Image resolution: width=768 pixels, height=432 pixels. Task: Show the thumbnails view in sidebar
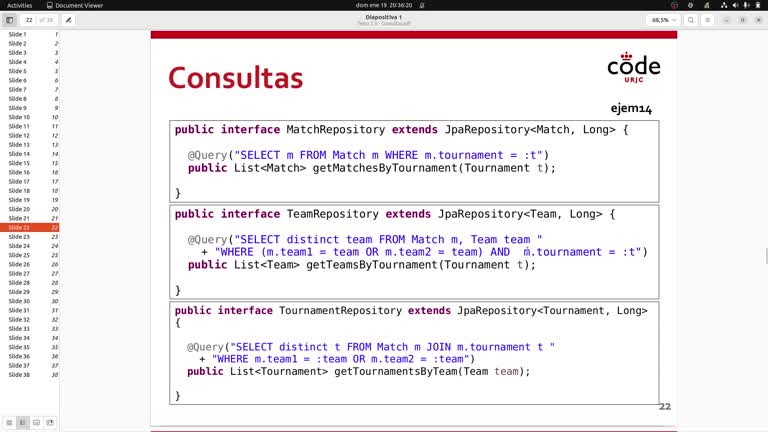click(x=9, y=422)
